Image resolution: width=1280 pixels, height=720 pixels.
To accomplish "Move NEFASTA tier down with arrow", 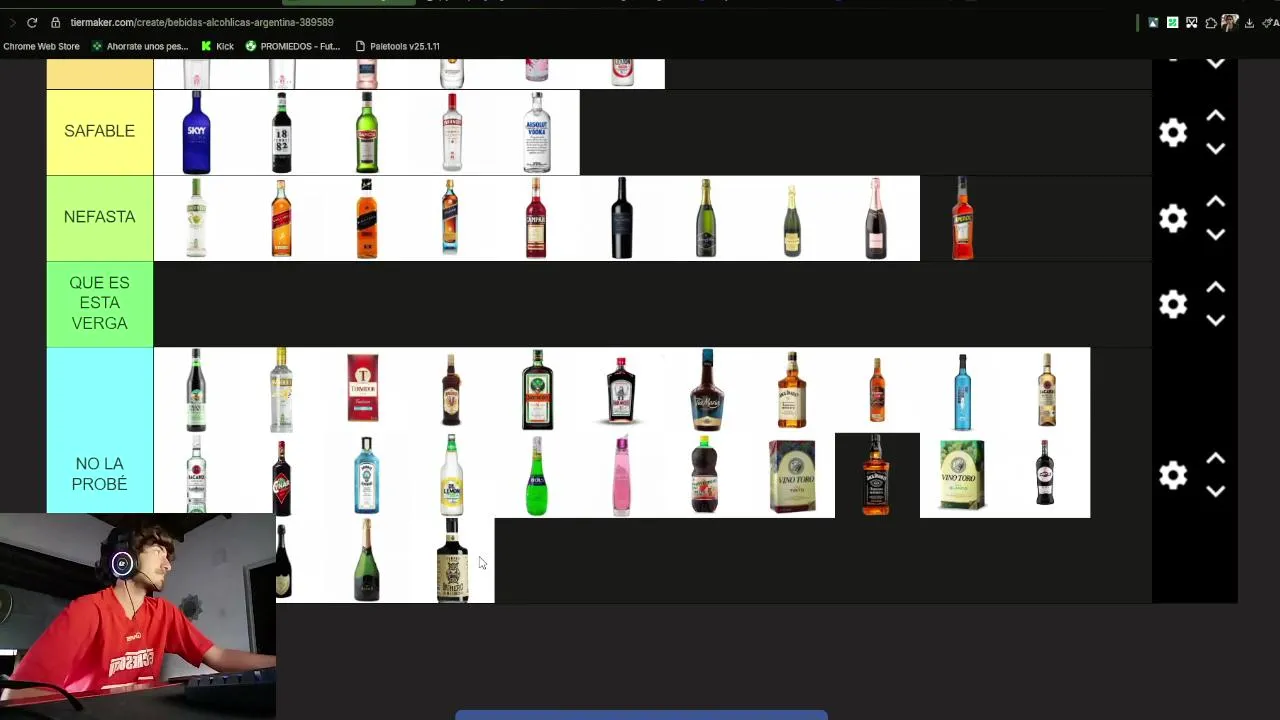I will pyautogui.click(x=1215, y=234).
